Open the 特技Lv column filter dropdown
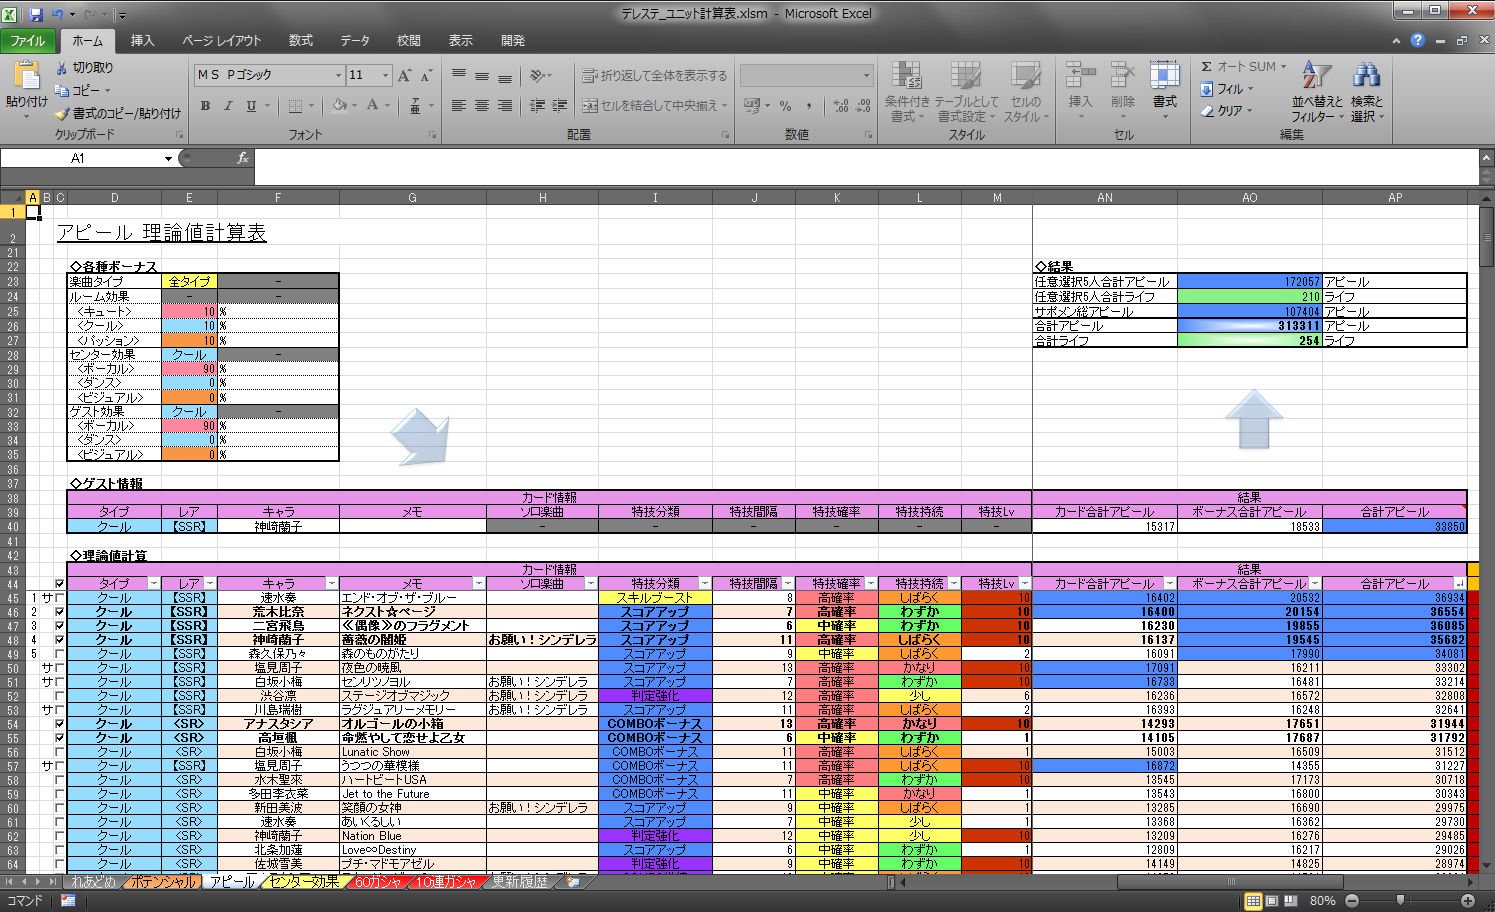1495x912 pixels. pos(1024,584)
